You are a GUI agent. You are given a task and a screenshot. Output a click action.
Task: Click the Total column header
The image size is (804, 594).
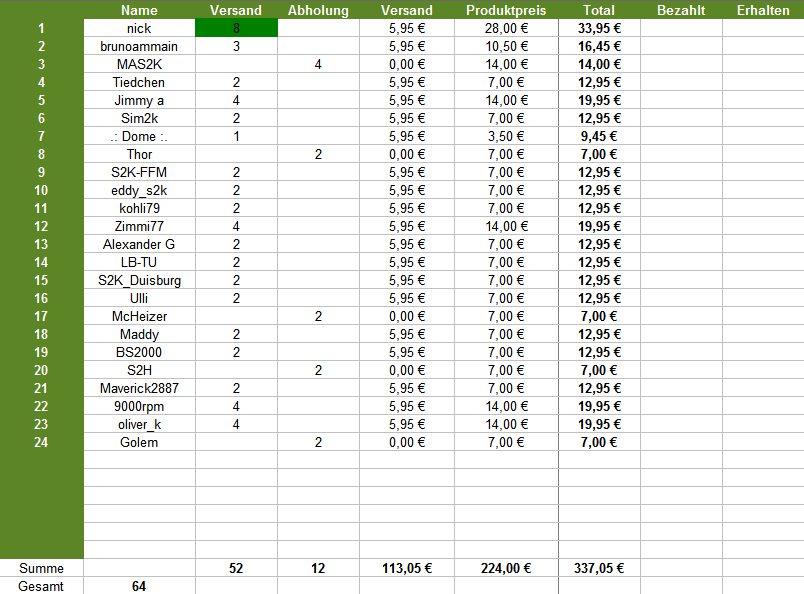(599, 10)
